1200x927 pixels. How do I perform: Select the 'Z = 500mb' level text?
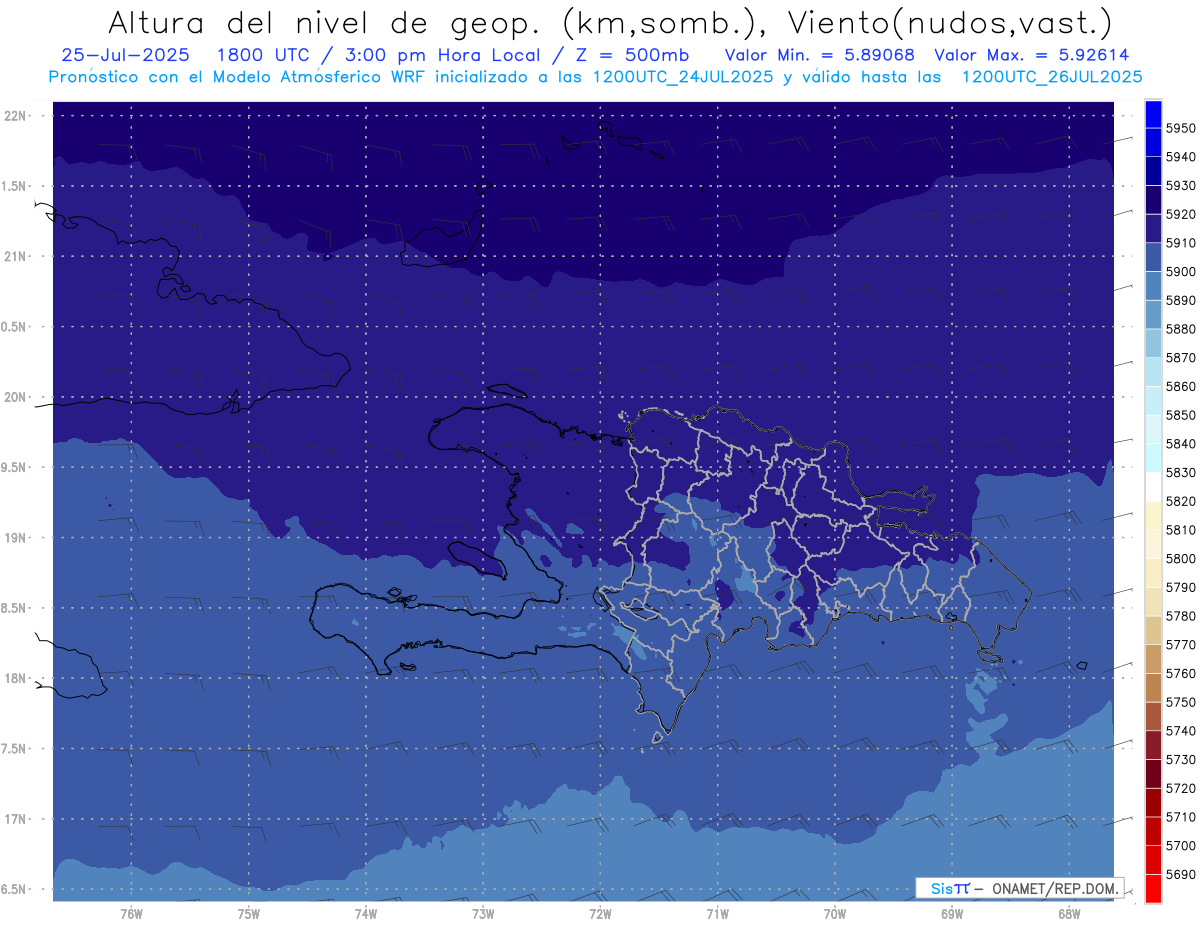coord(631,55)
